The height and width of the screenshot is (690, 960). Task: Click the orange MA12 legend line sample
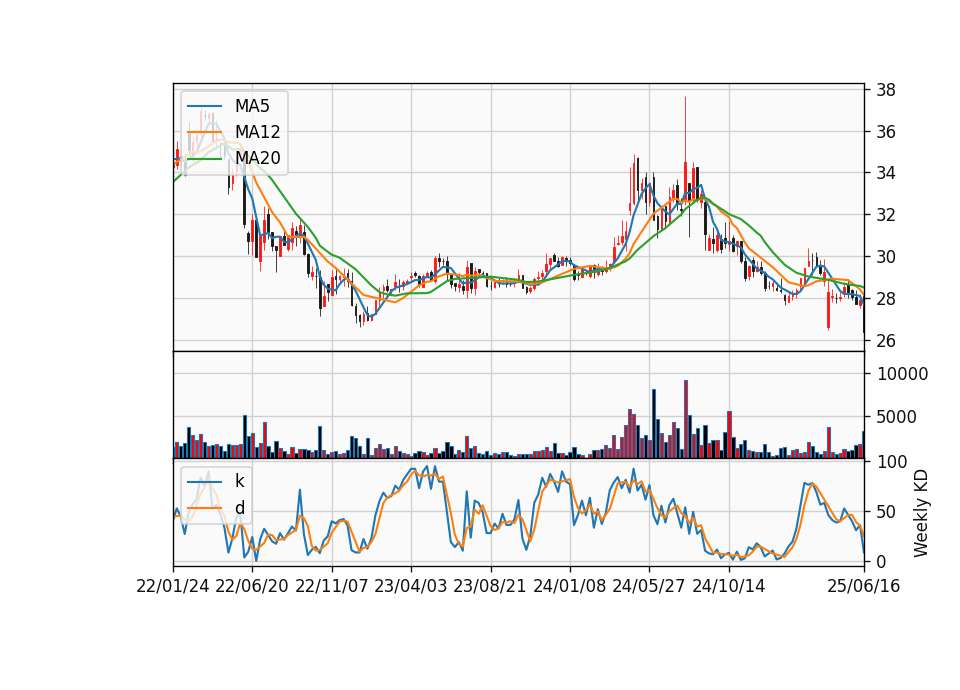[204, 132]
